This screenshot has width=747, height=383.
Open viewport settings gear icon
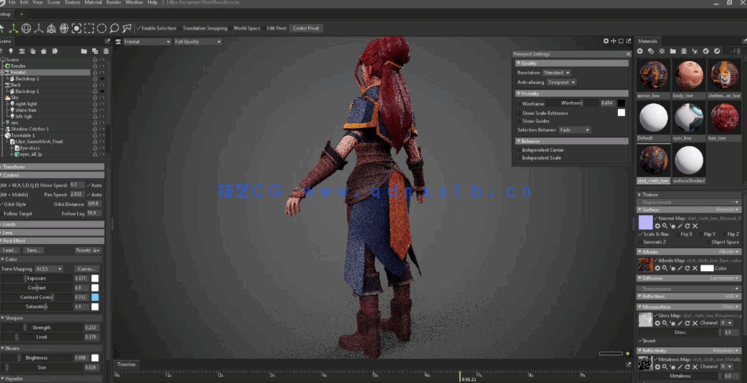(x=606, y=41)
